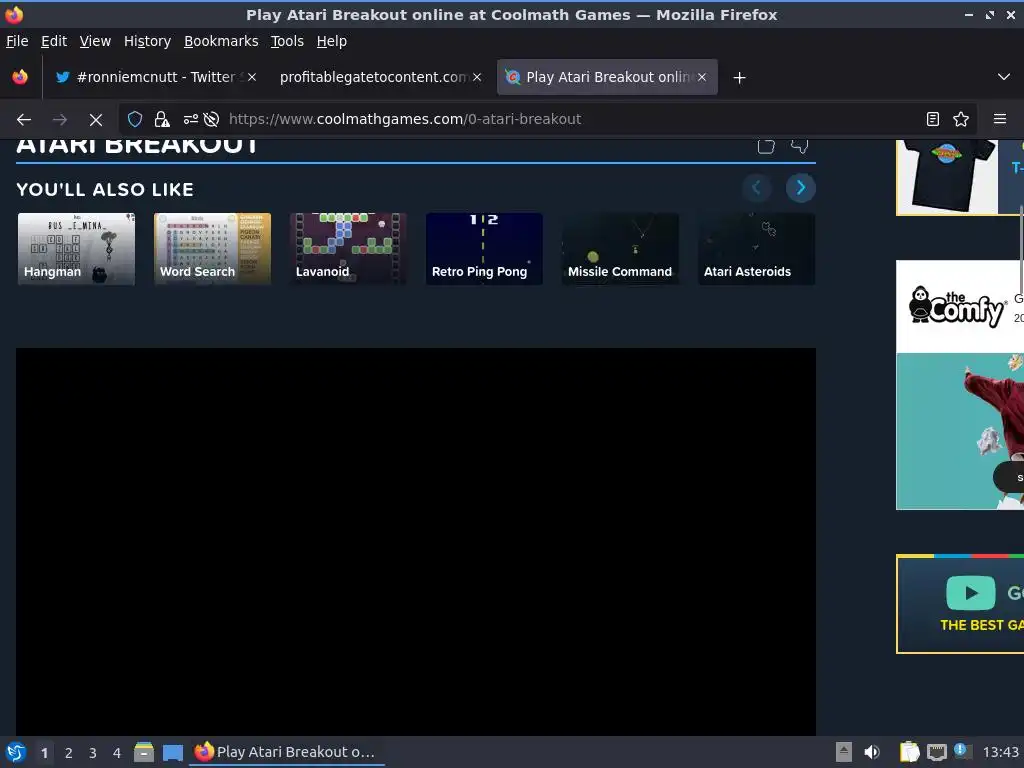Viewport: 1024px width, 768px height.
Task: Open the File menu
Action: tap(17, 41)
